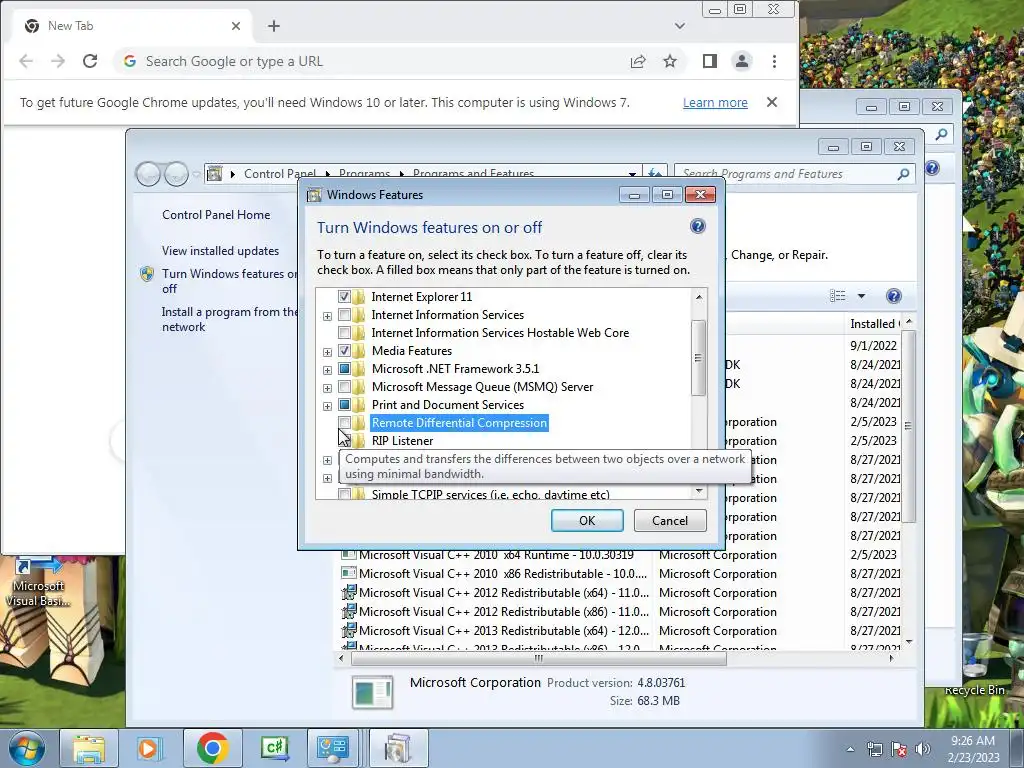Select RIP Listener feature row
Screen dimensions: 1024x768
(402, 441)
